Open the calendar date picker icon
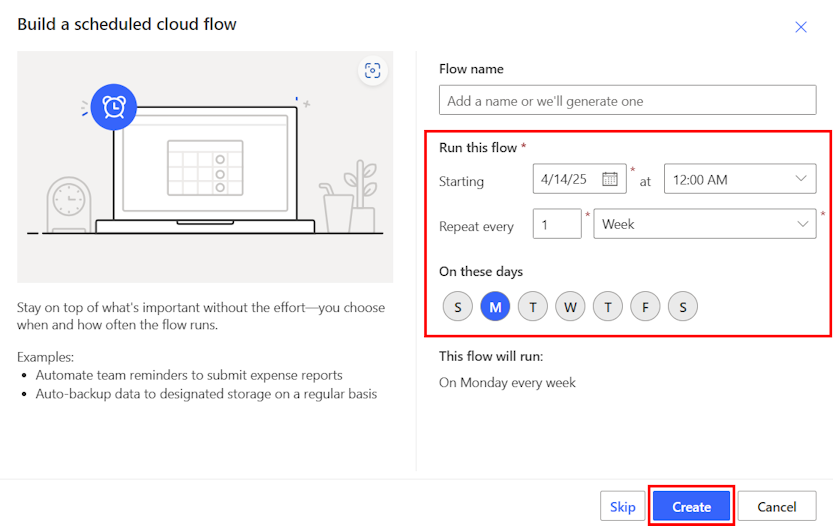This screenshot has width=833, height=526. point(610,180)
